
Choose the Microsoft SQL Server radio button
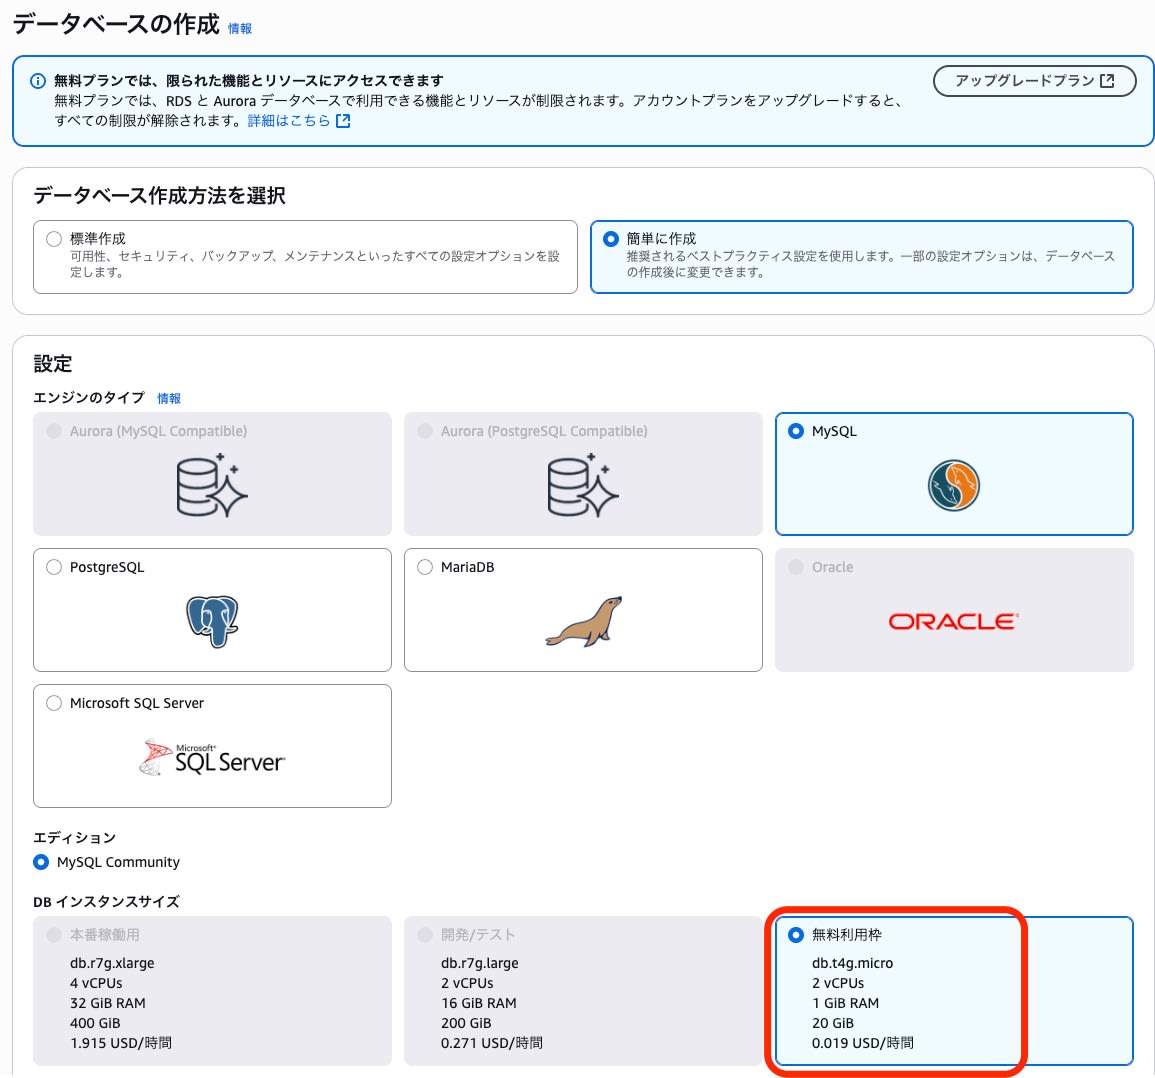coord(54,703)
